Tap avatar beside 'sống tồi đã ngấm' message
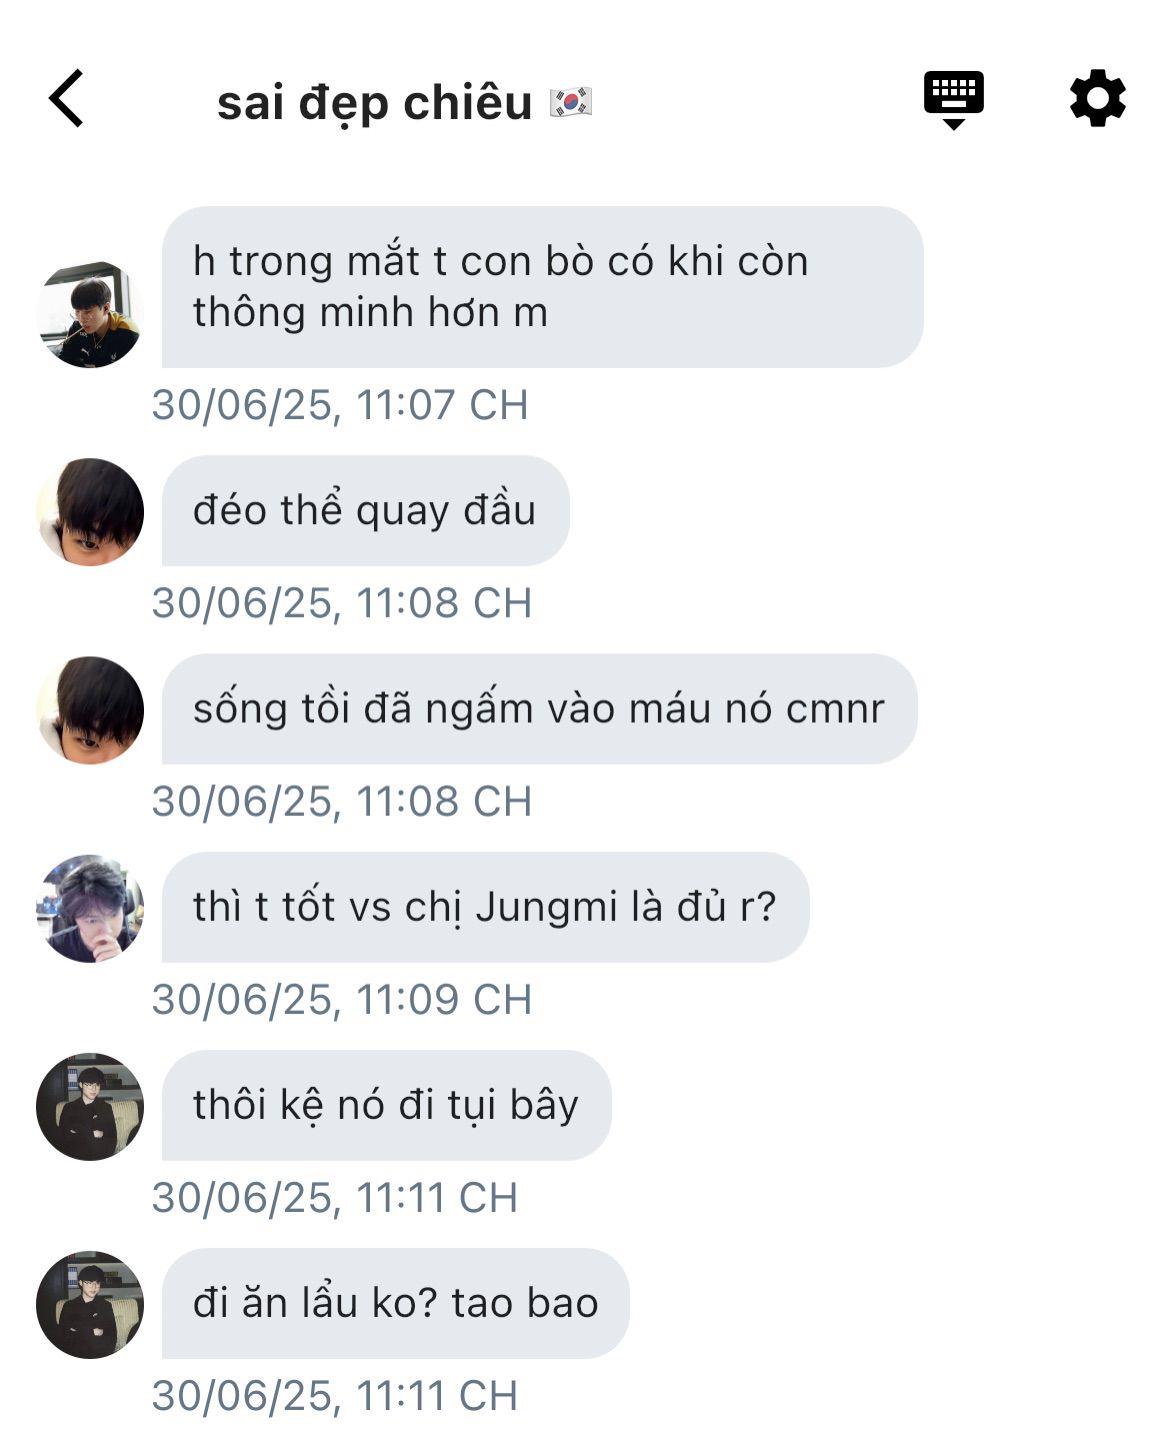The width and height of the screenshot is (1170, 1437). pos(90,710)
